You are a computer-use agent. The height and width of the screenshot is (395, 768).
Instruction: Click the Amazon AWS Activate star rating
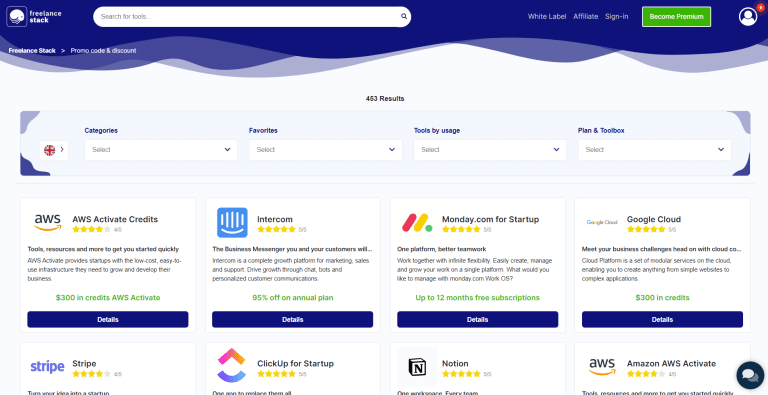click(x=646, y=374)
